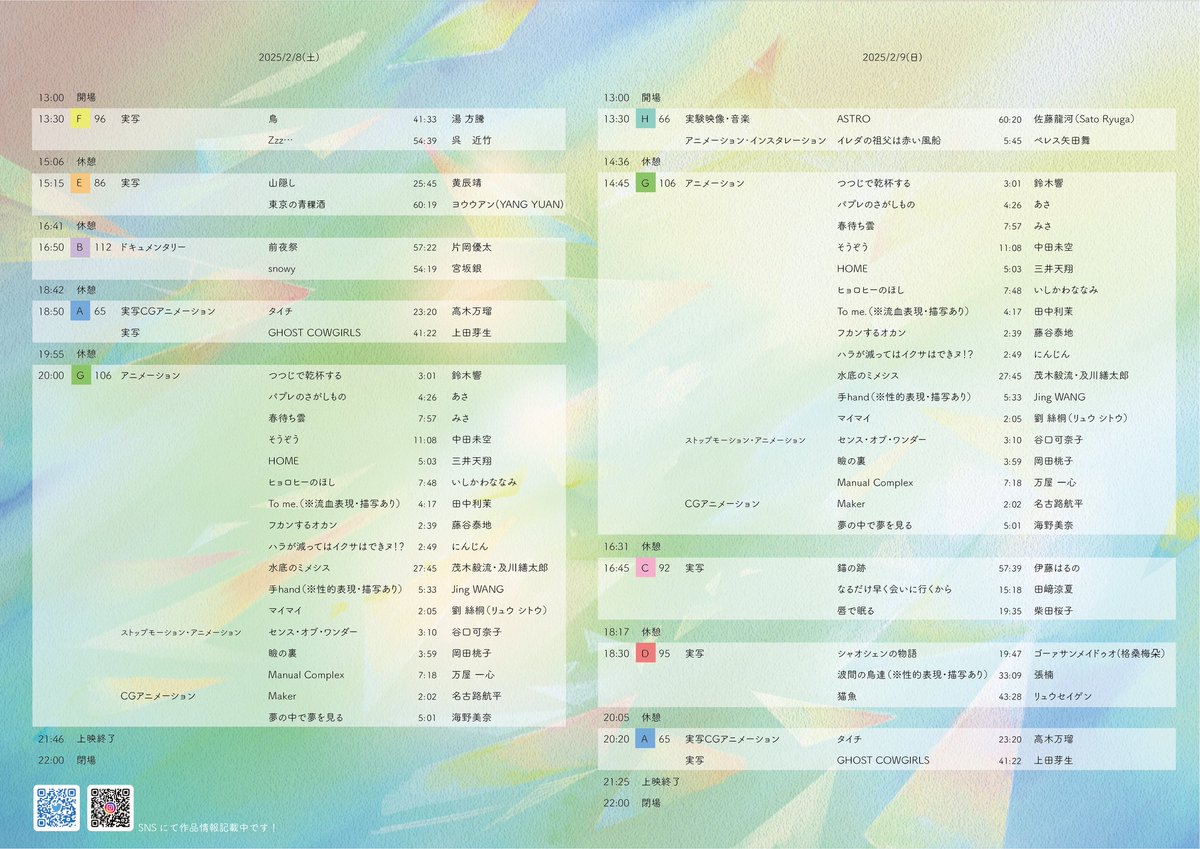Click the green G badge at 14:45
Viewport: 1200px width, 849px height.
click(645, 183)
